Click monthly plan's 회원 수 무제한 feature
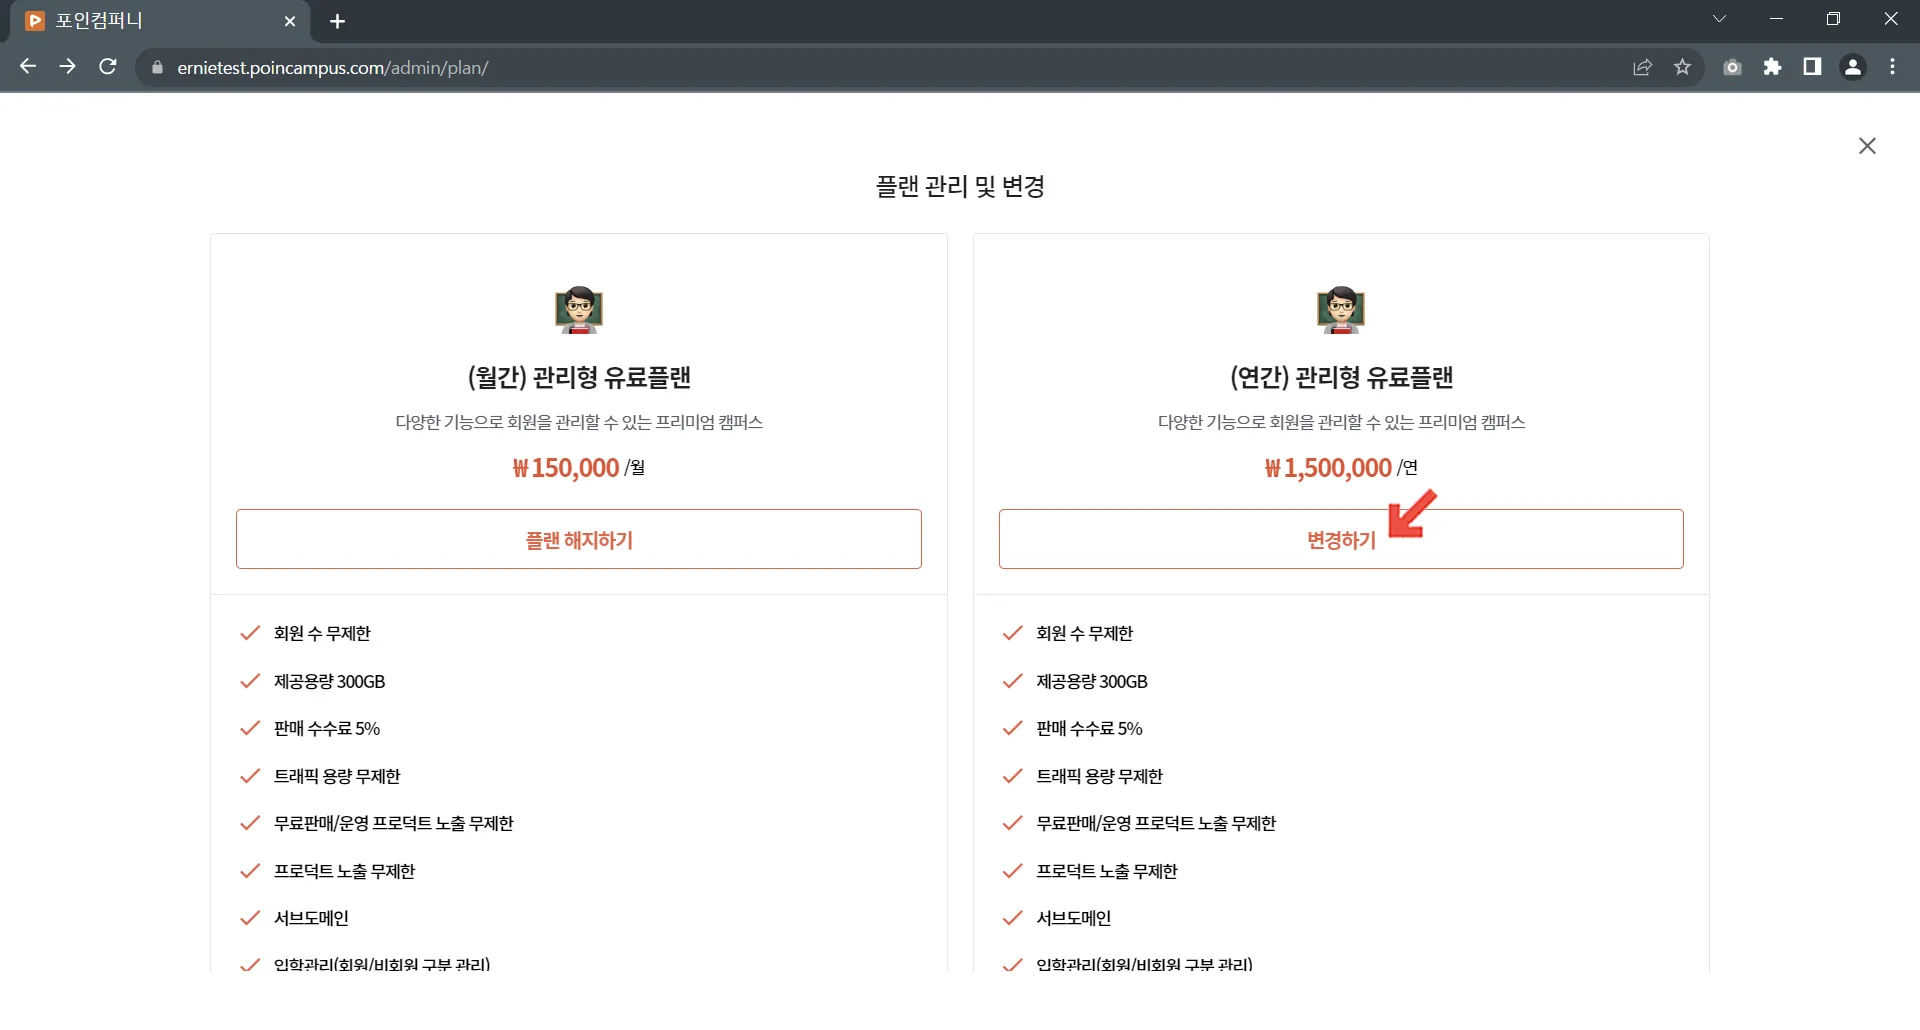The image size is (1920, 1030). coord(322,633)
